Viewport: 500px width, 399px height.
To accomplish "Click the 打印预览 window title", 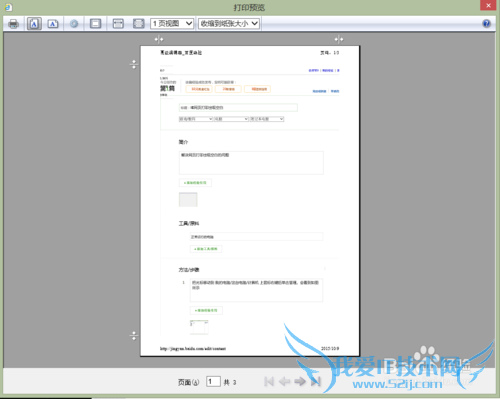I will (249, 7).
